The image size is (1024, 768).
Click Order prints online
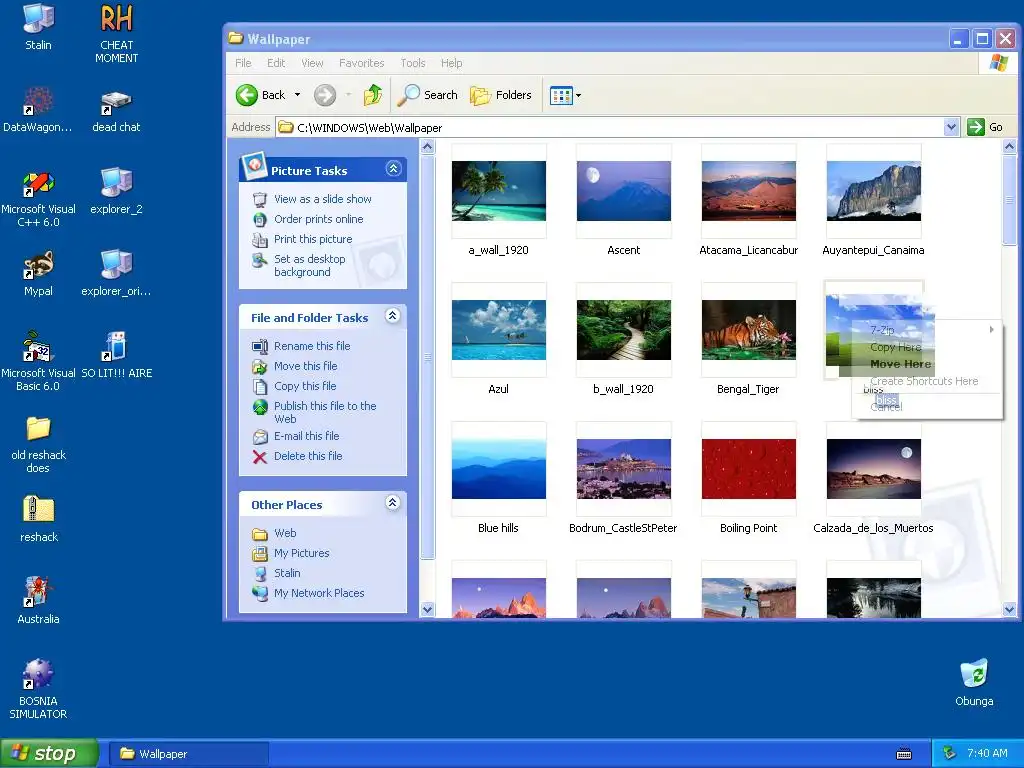pyautogui.click(x=319, y=219)
